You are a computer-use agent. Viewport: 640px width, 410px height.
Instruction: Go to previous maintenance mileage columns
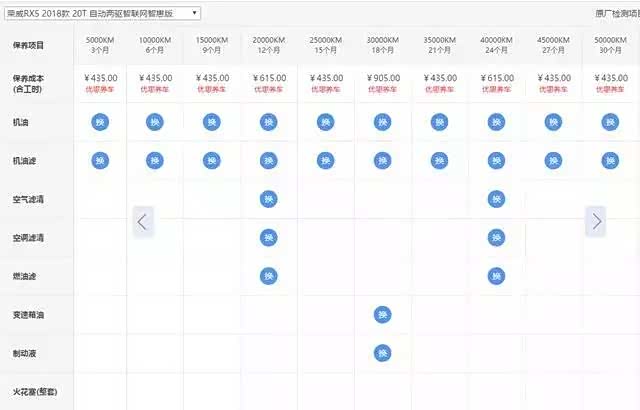[x=142, y=222]
